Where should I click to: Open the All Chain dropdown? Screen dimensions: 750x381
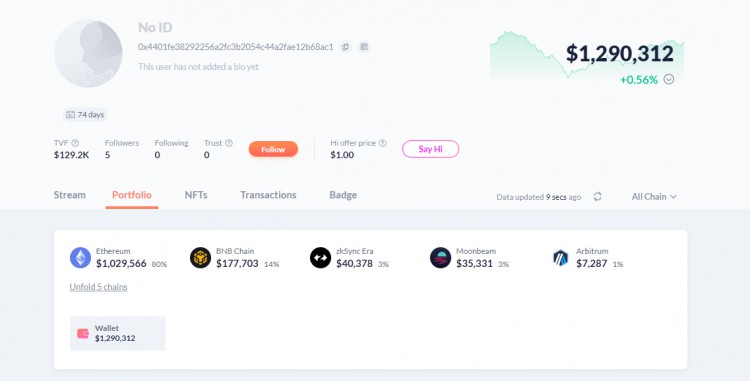click(654, 196)
